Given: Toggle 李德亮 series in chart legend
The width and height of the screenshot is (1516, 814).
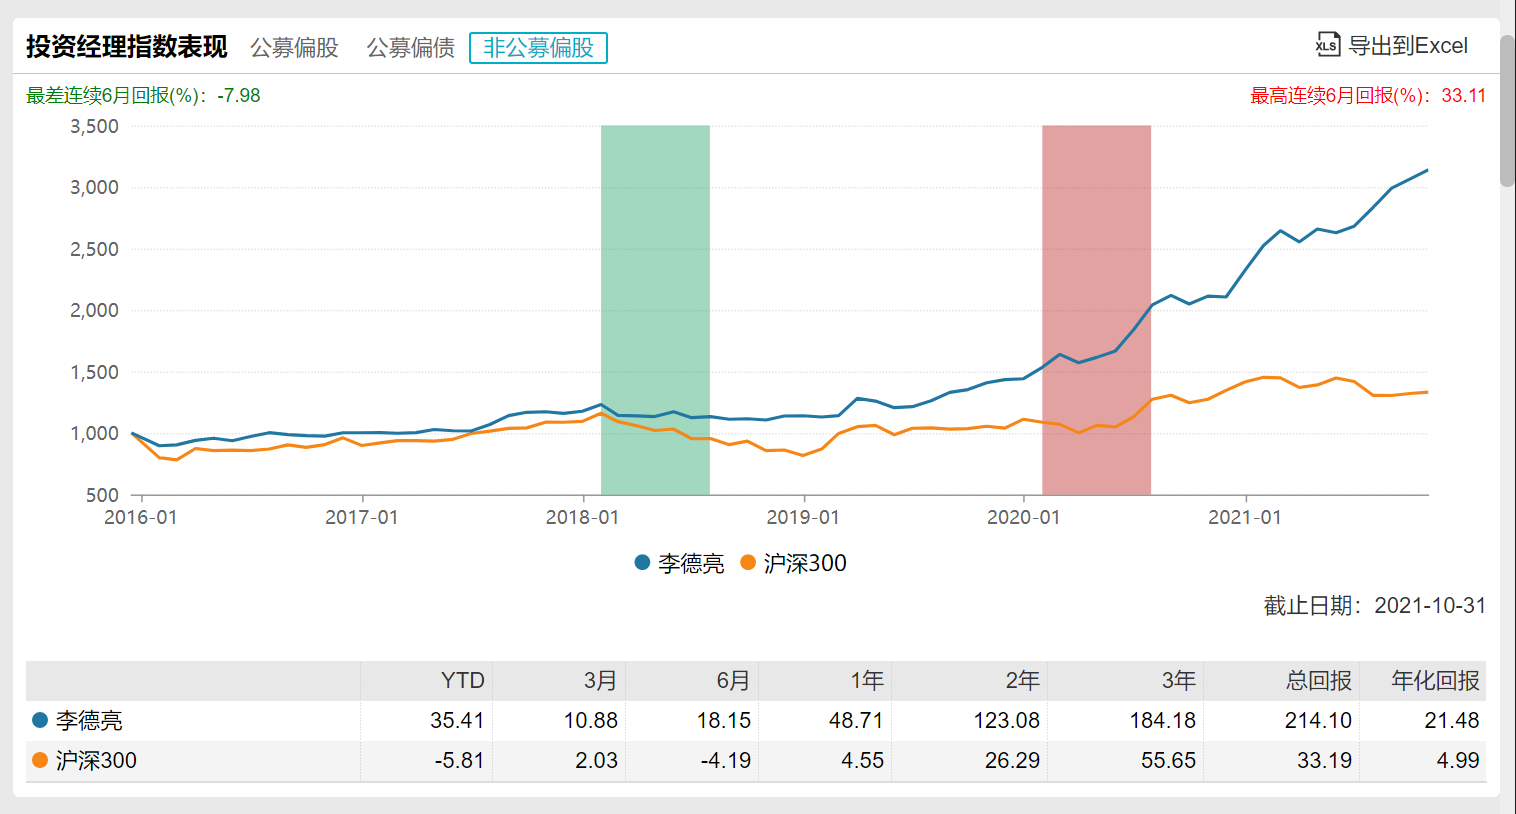Looking at the screenshot, I should (x=680, y=564).
